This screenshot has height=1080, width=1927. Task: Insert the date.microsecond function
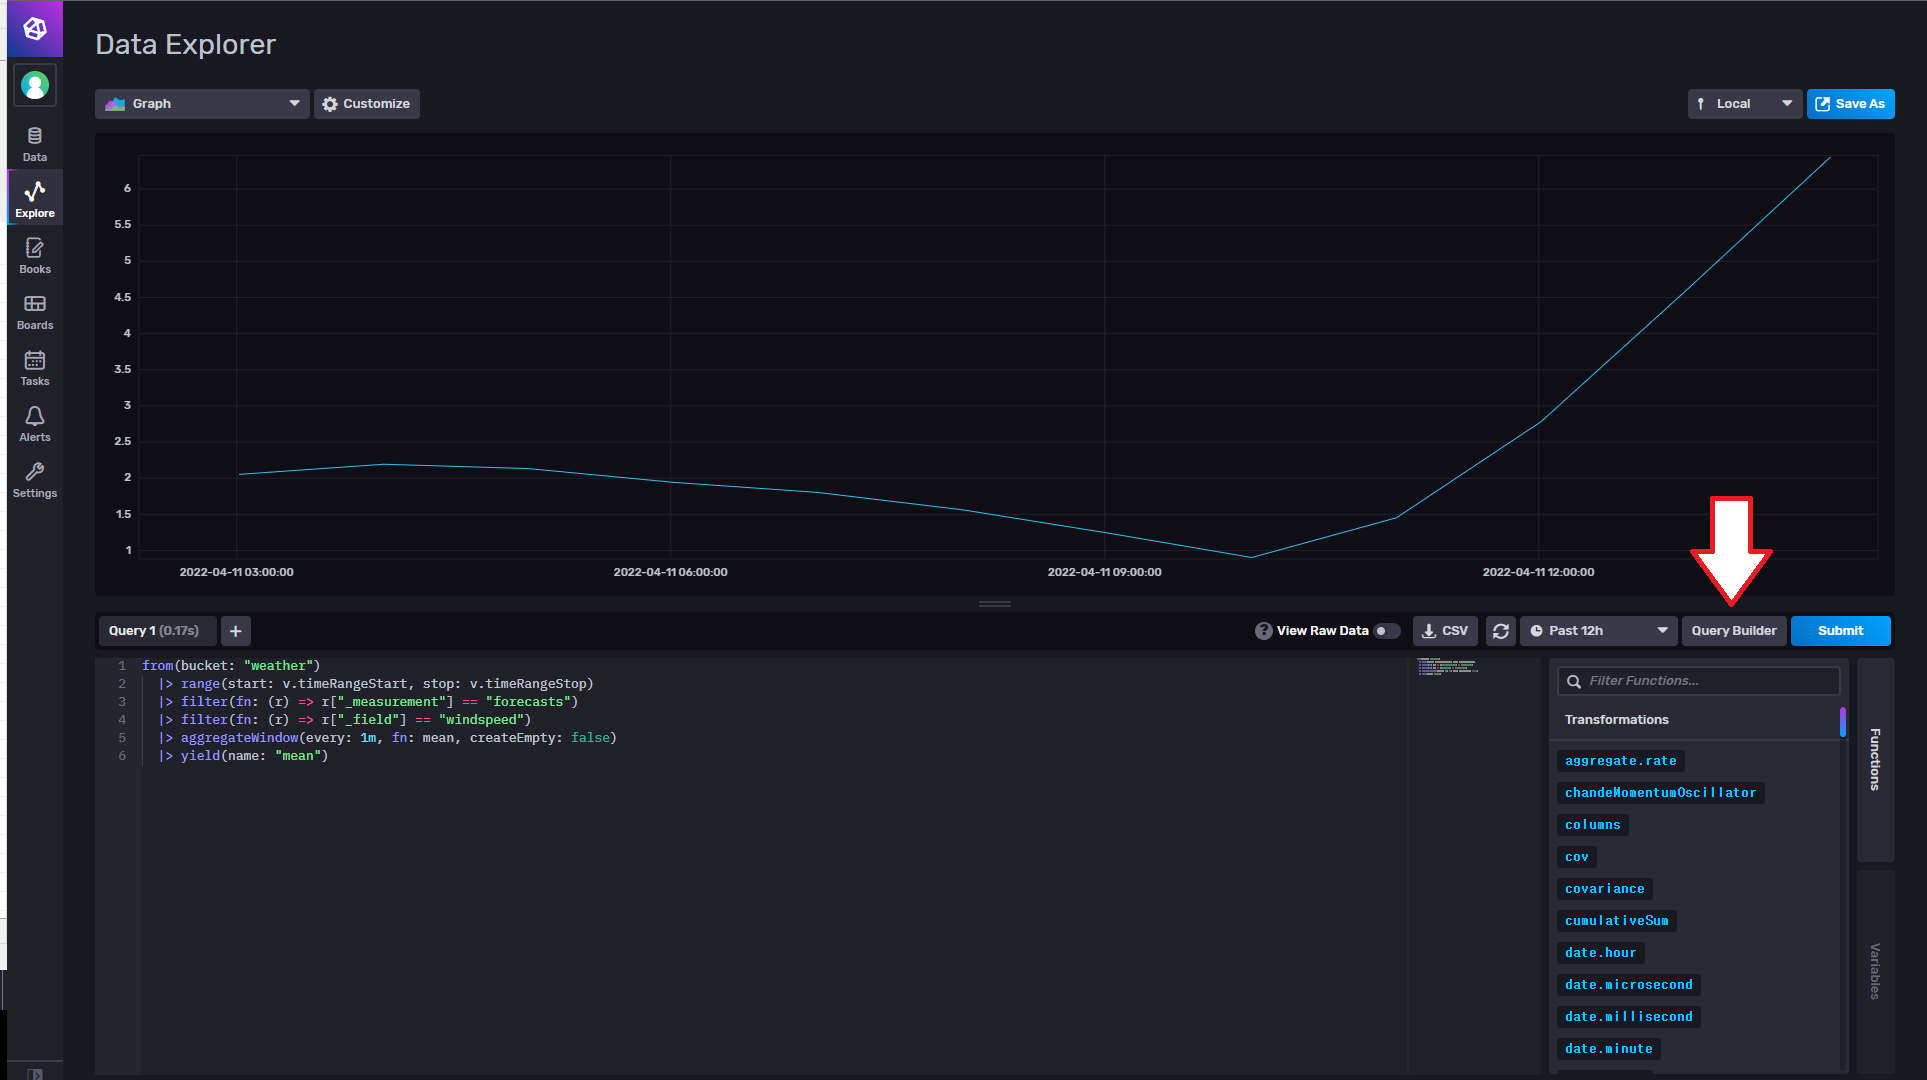(x=1629, y=985)
